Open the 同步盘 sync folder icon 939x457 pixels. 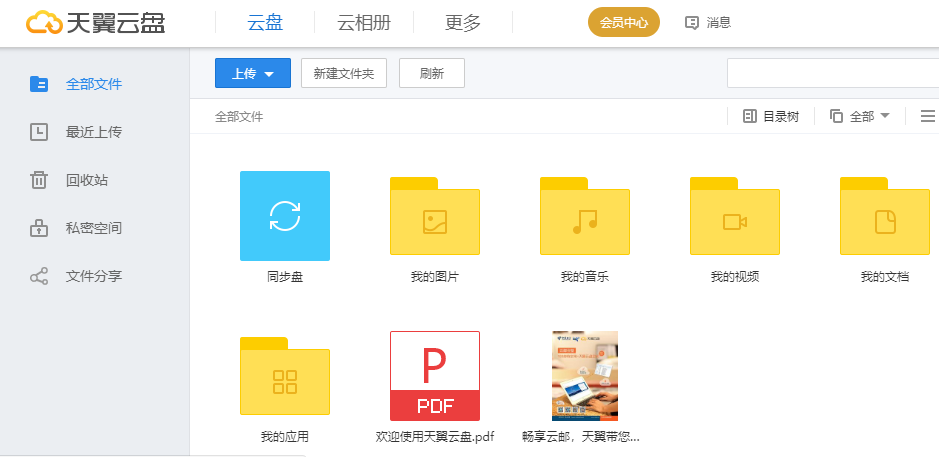[x=285, y=216]
